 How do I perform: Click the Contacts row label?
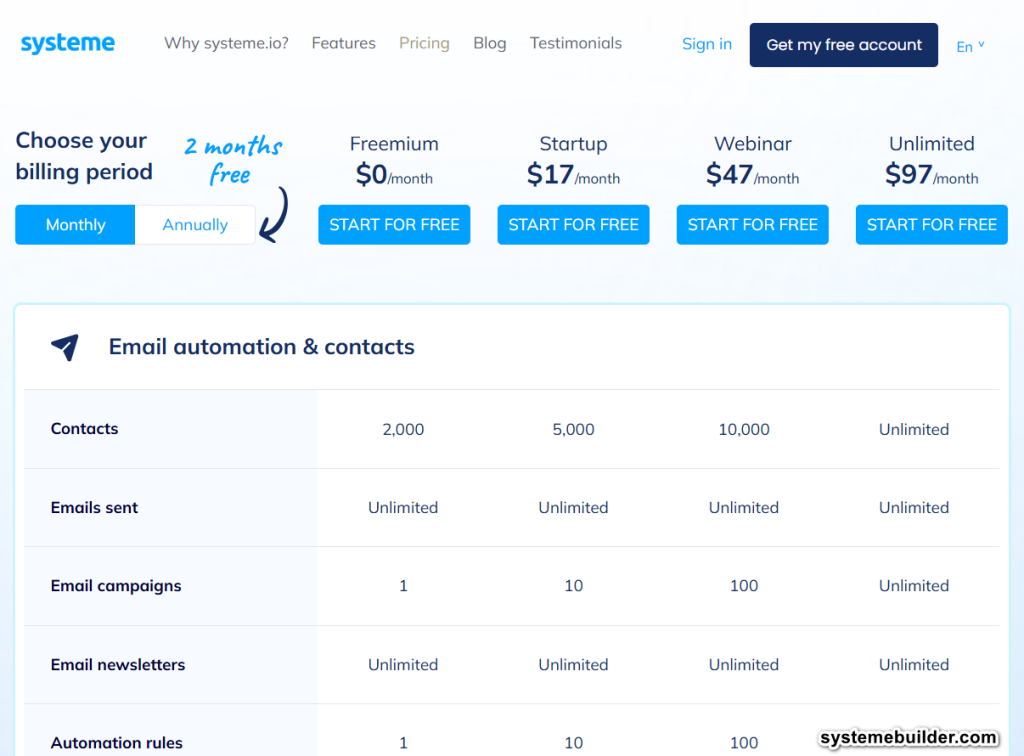84,428
